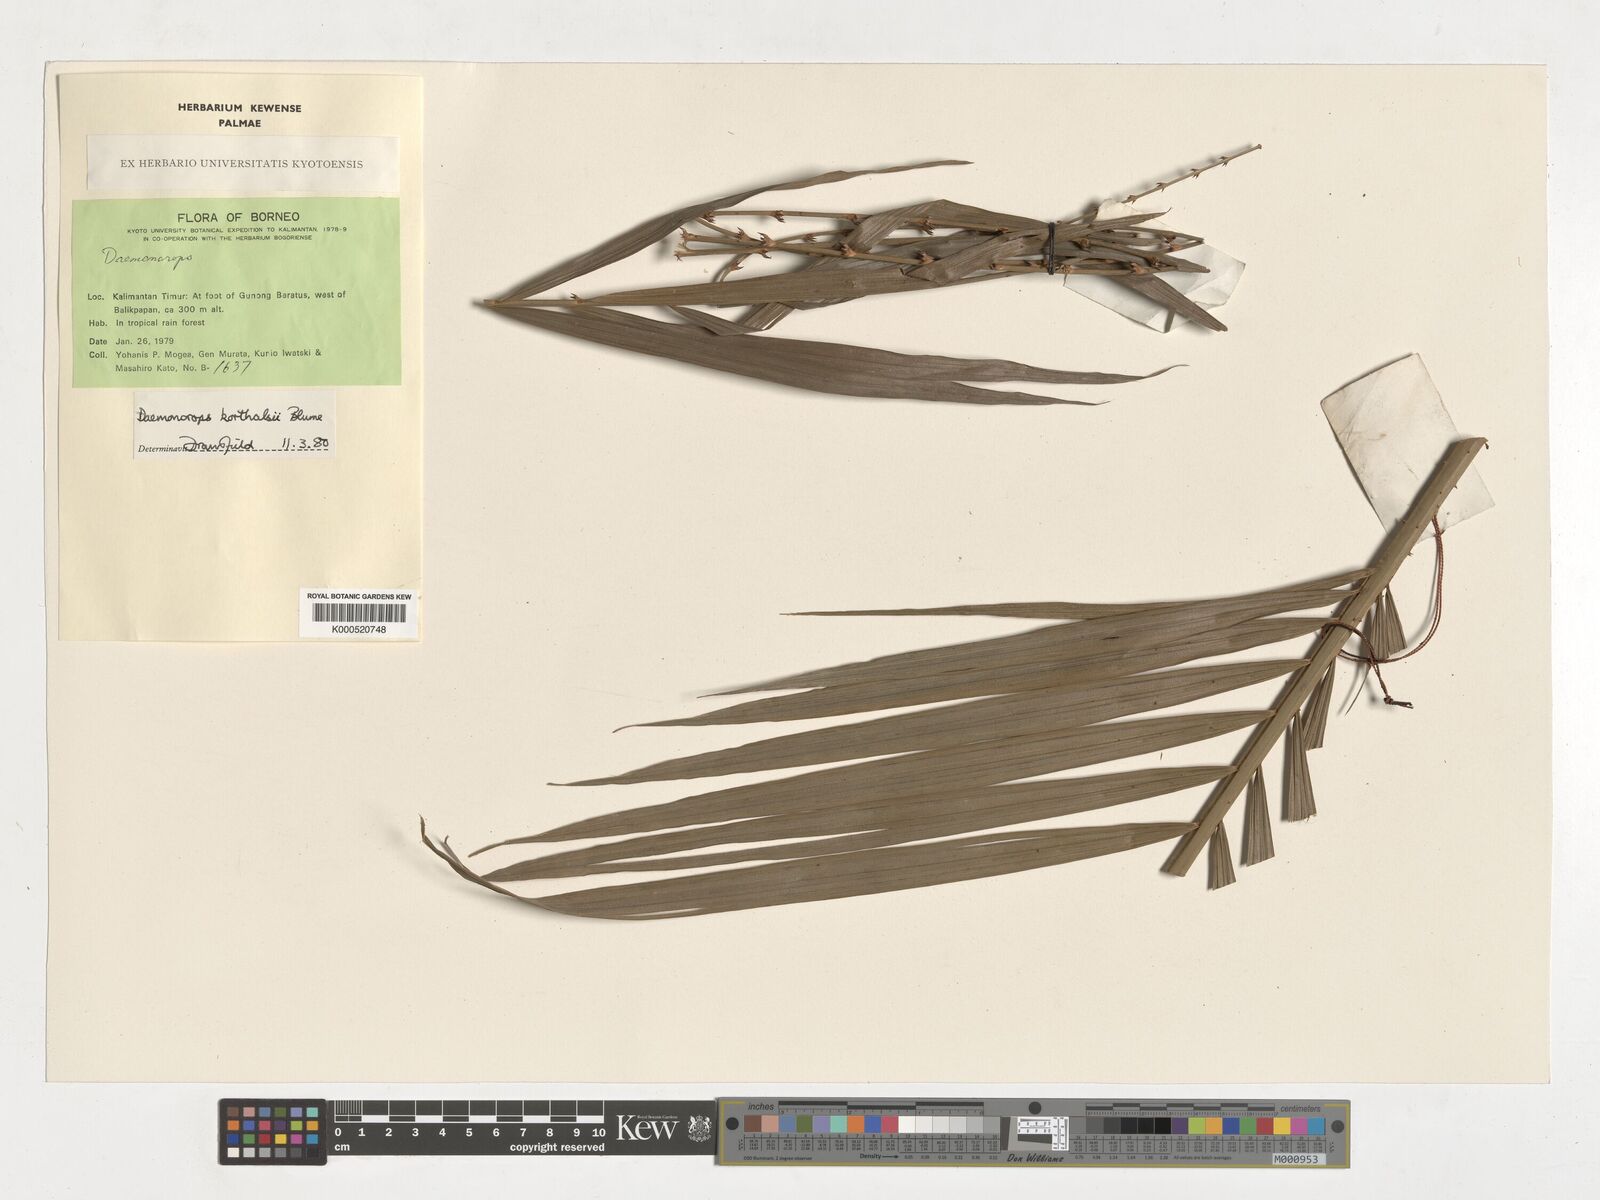This screenshot has height=1200, width=1600.
Task: Click the M000953 label on the color chart
Action: click(x=1308, y=1160)
